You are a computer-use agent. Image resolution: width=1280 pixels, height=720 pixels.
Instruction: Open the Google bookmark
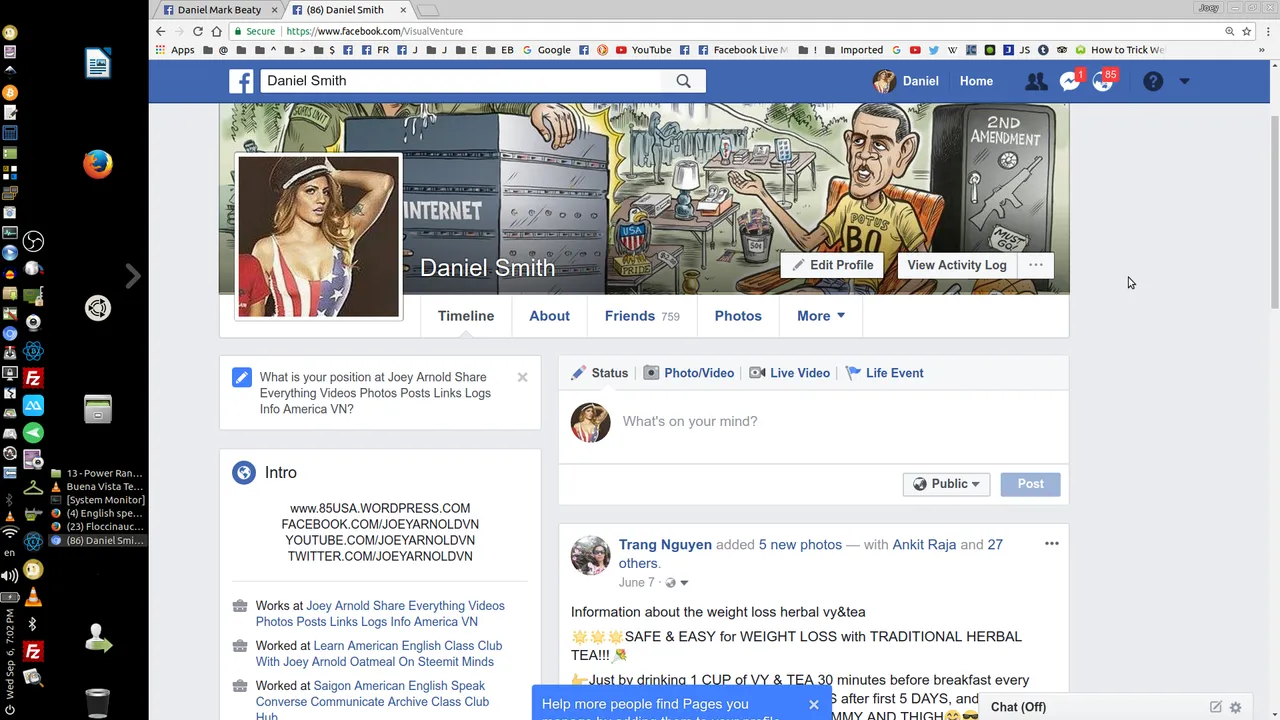pos(546,50)
